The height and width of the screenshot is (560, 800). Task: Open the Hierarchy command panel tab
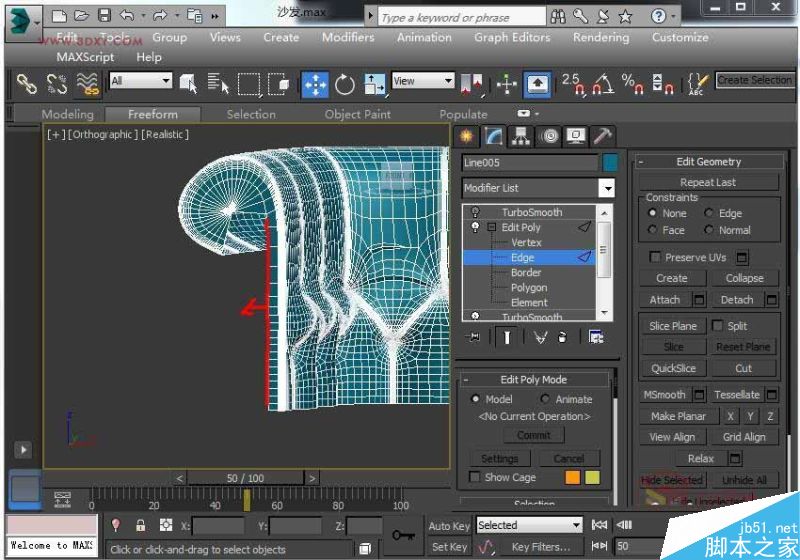pos(520,136)
